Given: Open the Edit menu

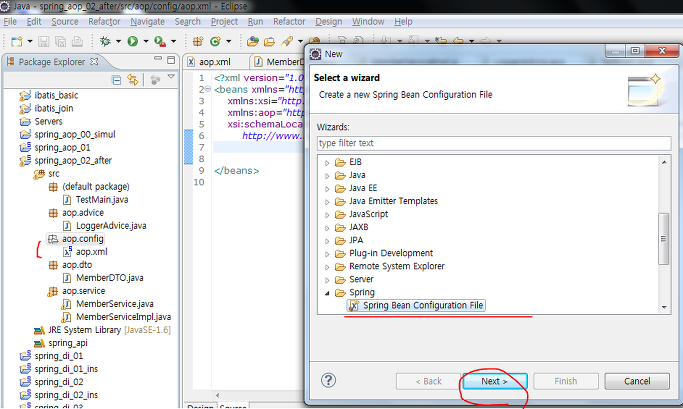Looking at the screenshot, I should pyautogui.click(x=34, y=21).
